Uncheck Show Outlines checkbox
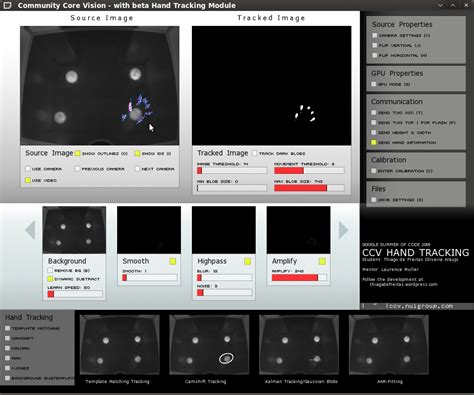Image resolution: width=474 pixels, height=395 pixels. tap(77, 153)
